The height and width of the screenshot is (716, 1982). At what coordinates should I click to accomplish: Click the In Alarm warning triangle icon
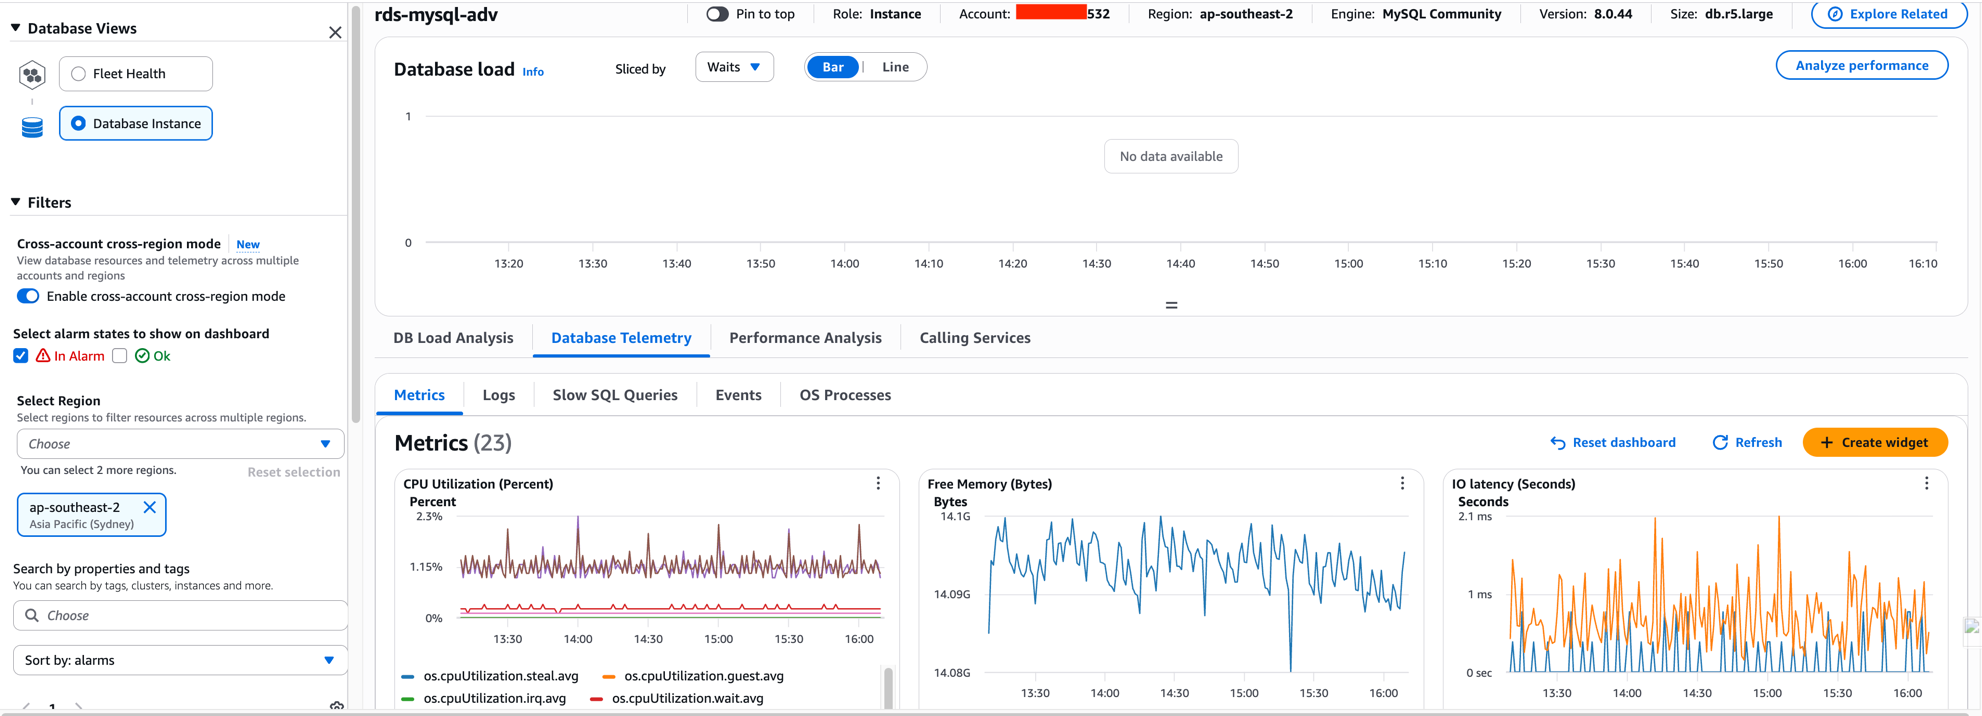[43, 356]
